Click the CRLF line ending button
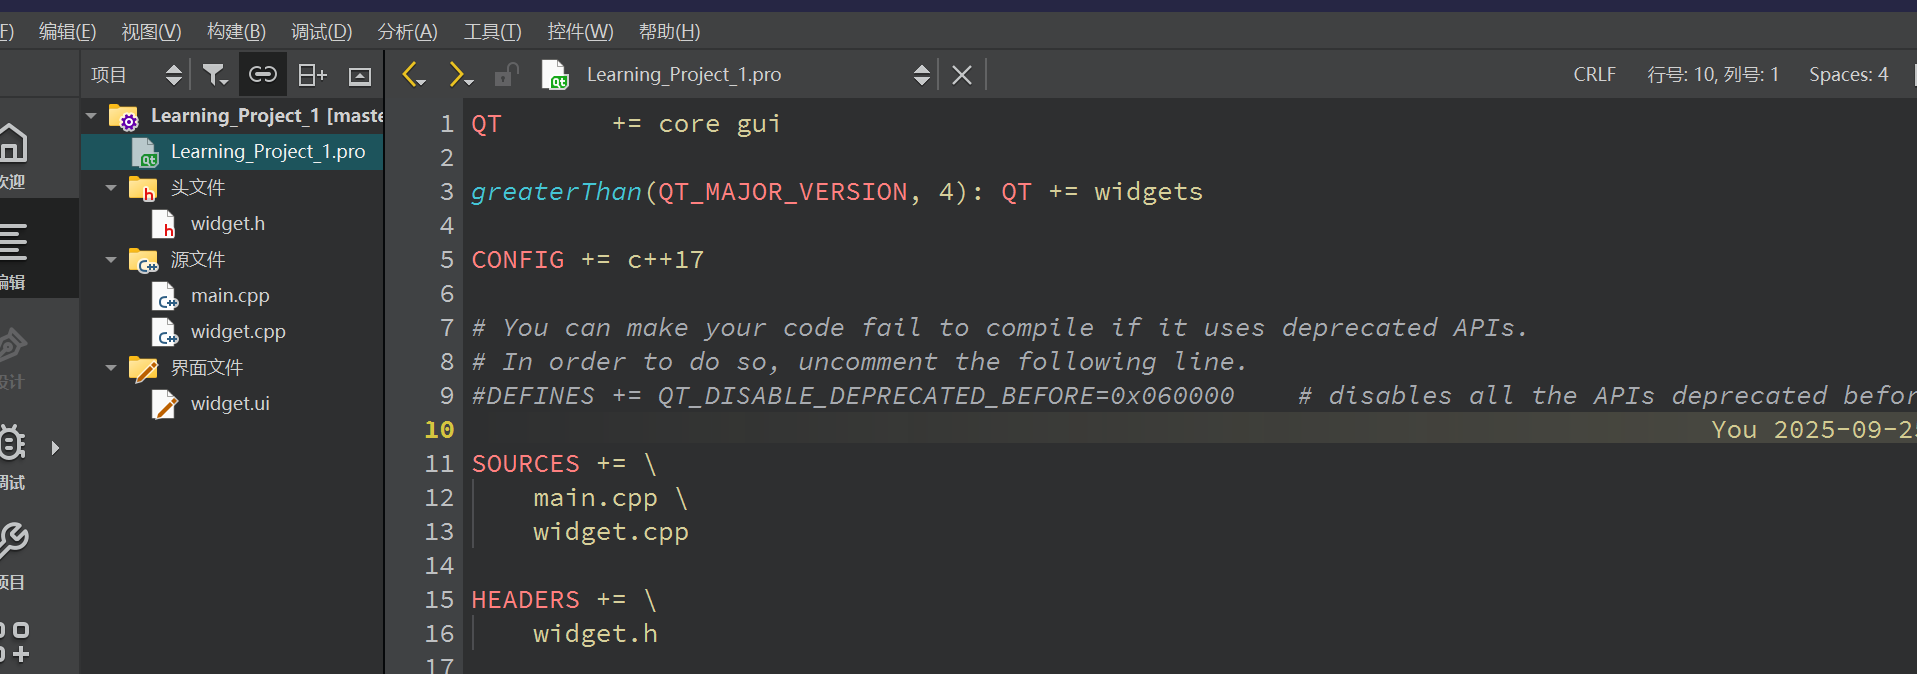Viewport: 1917px width, 674px height. (1594, 75)
